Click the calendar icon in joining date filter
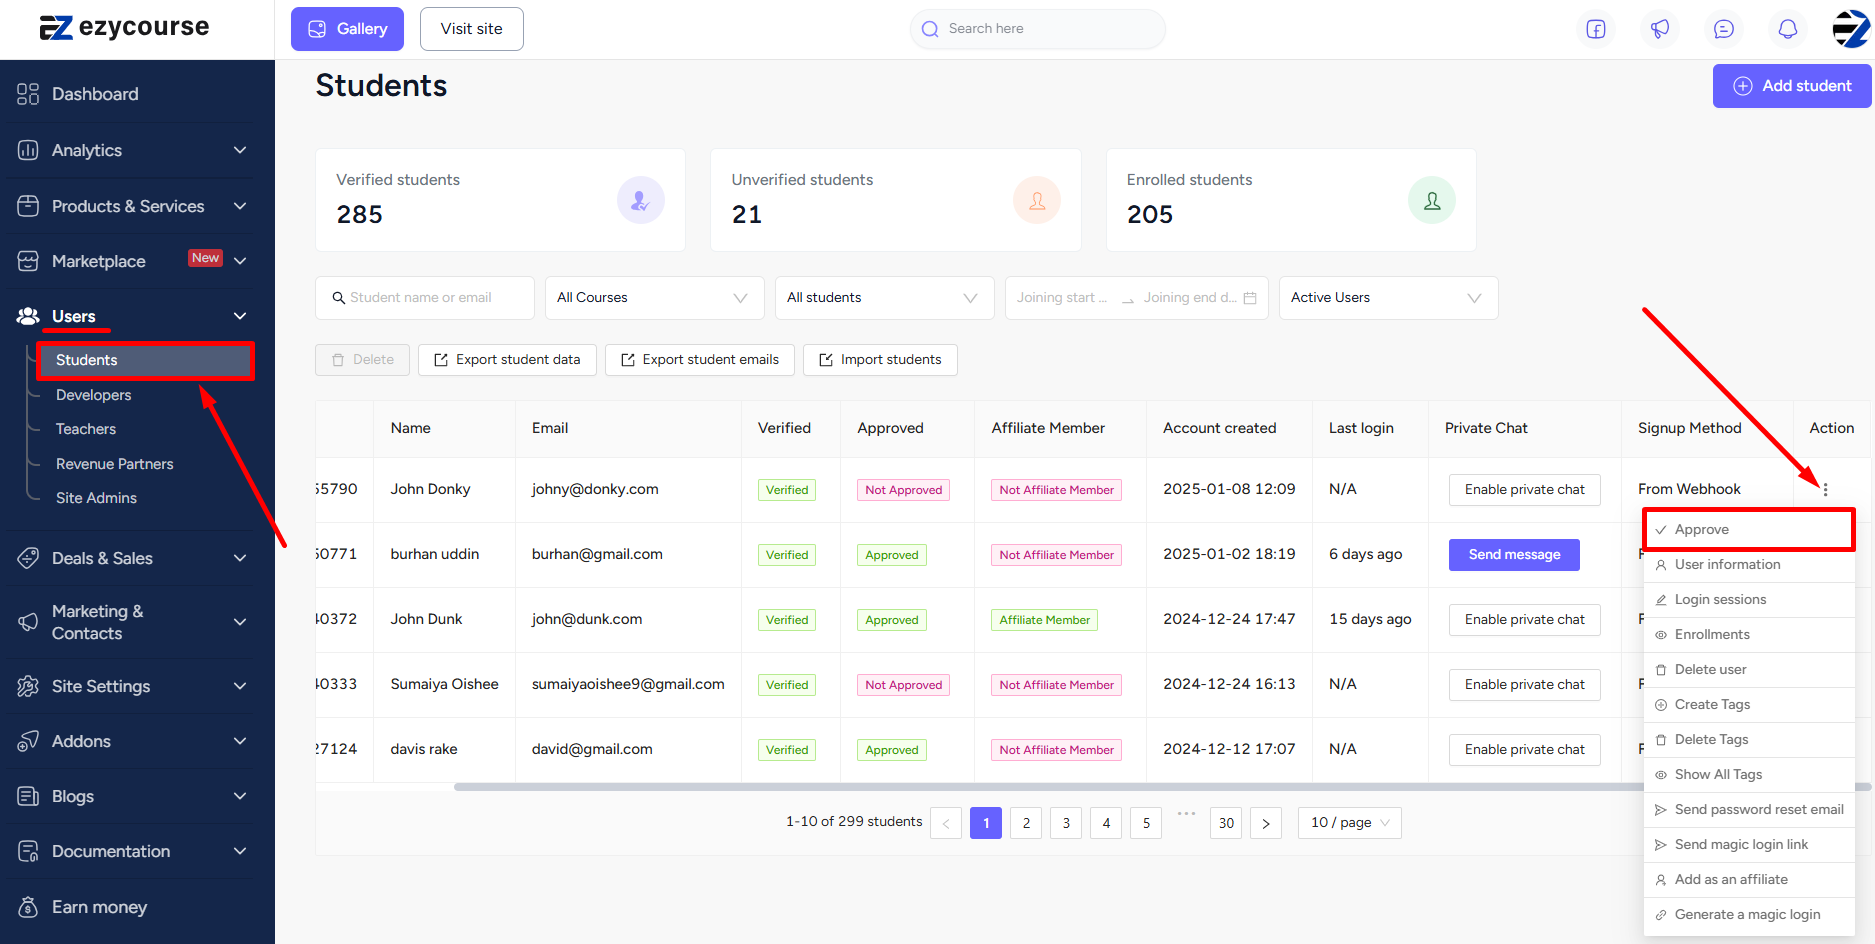1875x944 pixels. tap(1250, 298)
